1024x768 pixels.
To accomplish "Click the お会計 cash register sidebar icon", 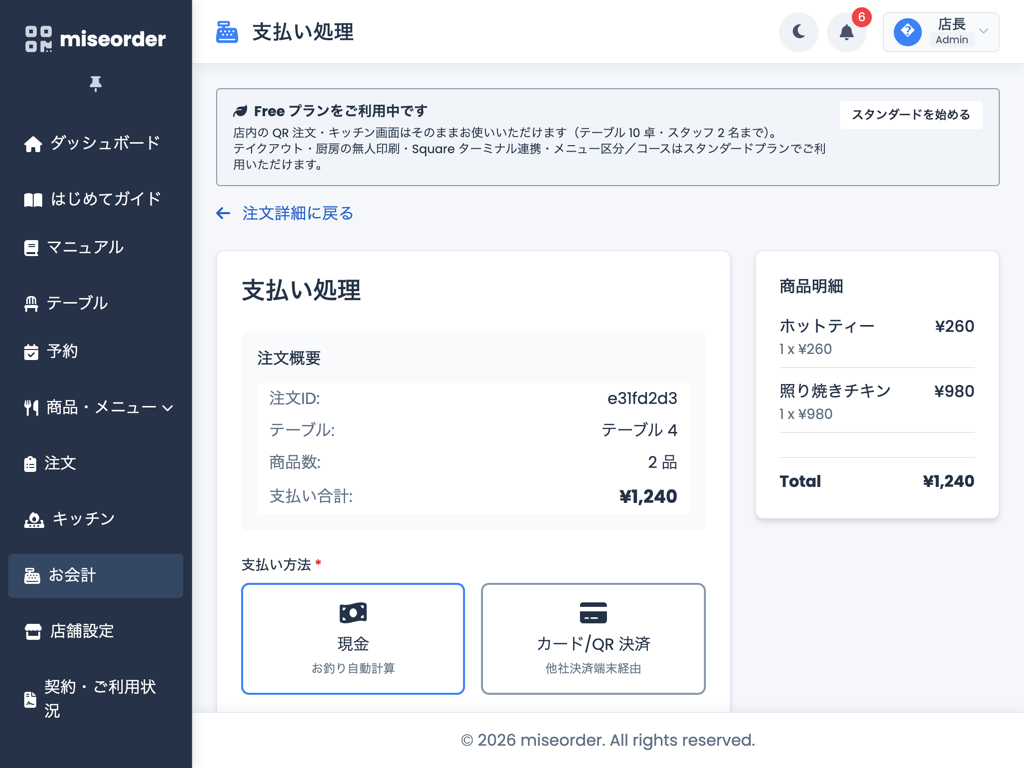I will tap(32, 576).
